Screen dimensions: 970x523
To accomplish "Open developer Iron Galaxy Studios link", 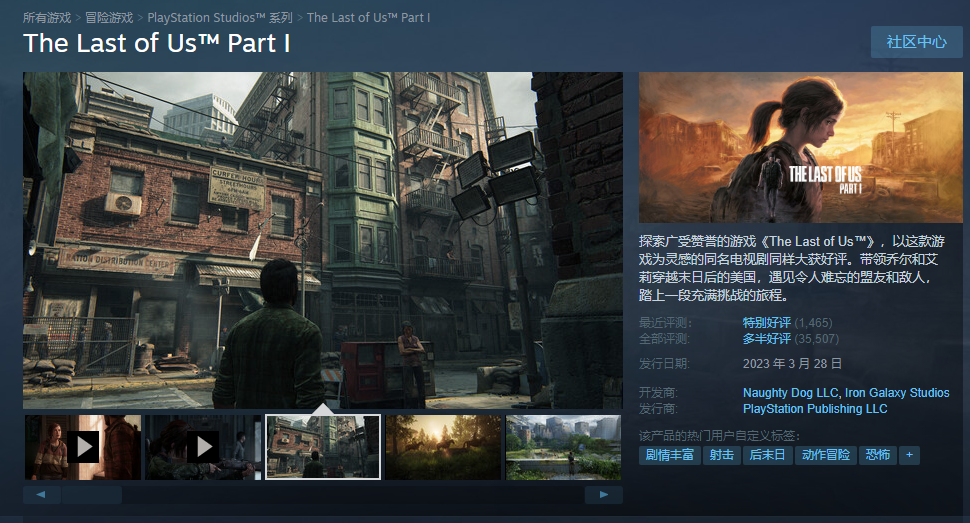I will point(897,392).
